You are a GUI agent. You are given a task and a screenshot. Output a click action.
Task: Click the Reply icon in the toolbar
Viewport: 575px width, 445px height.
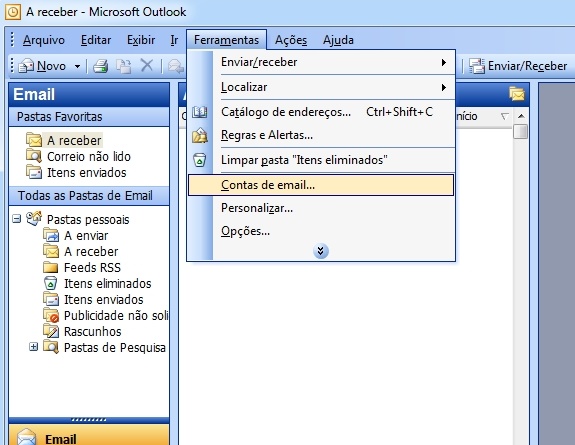pyautogui.click(x=176, y=66)
